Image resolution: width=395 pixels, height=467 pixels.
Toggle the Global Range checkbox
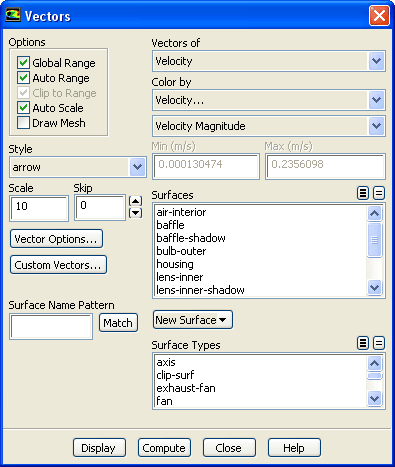(x=23, y=63)
